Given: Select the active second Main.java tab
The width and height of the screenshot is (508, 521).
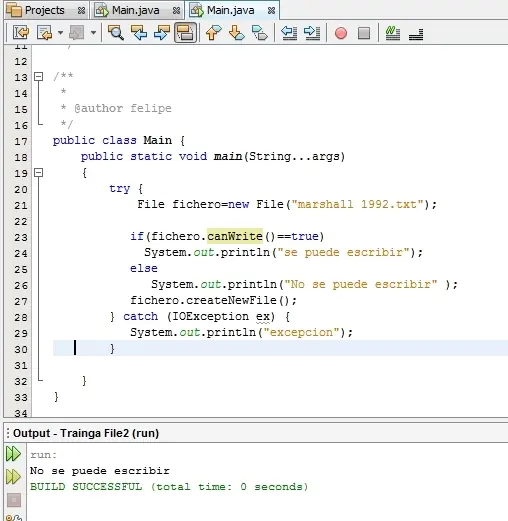Looking at the screenshot, I should pos(230,10).
